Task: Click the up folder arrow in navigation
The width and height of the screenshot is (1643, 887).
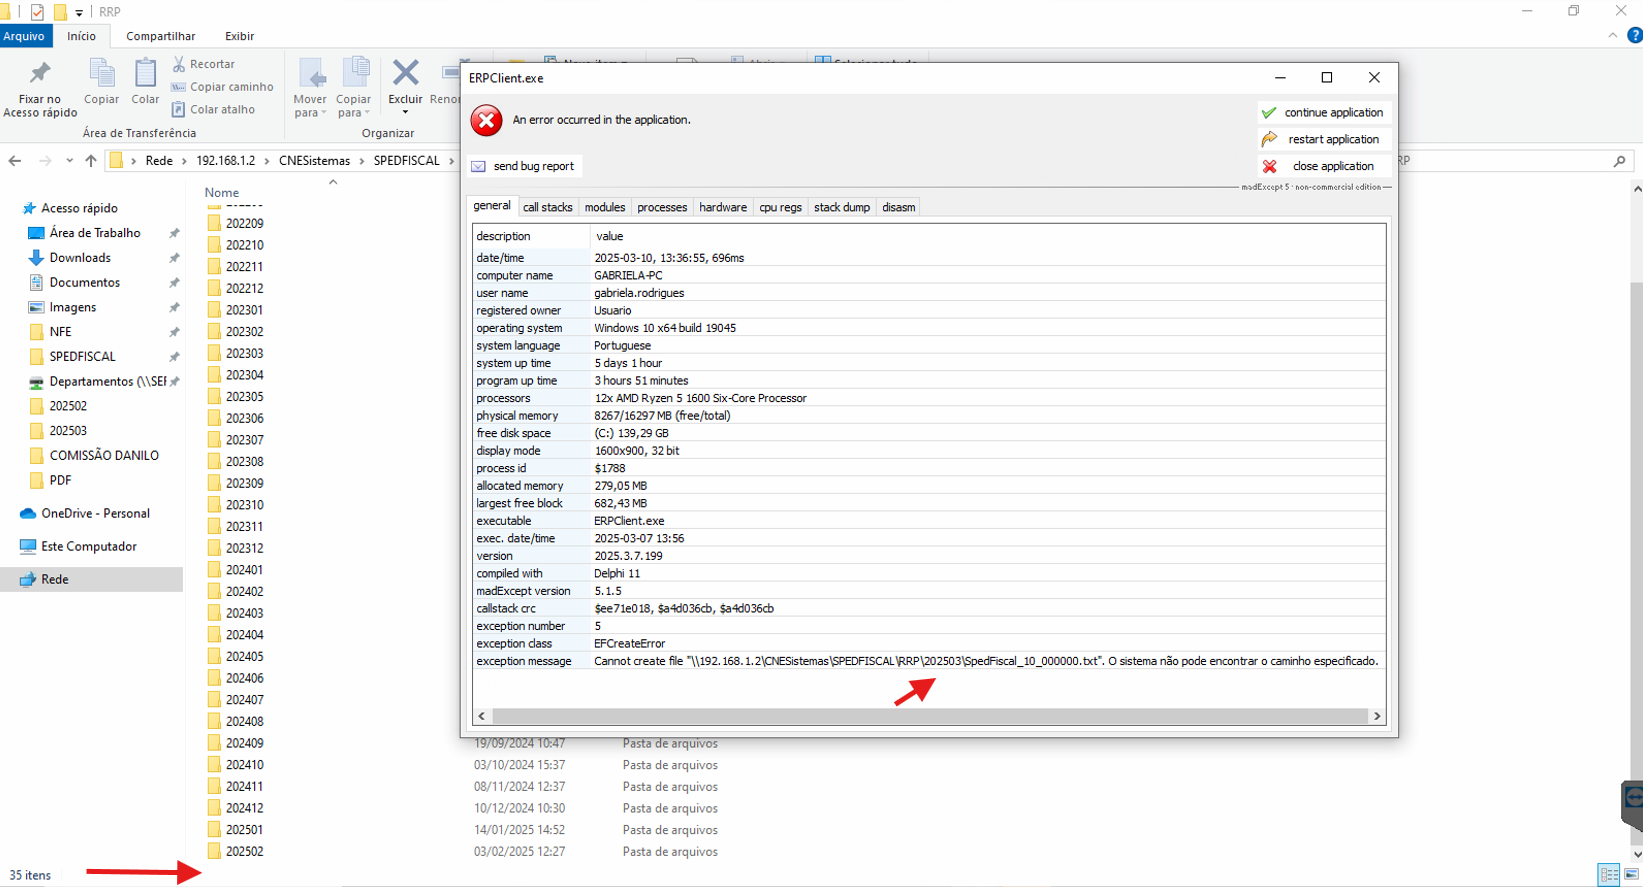Action: tap(91, 161)
